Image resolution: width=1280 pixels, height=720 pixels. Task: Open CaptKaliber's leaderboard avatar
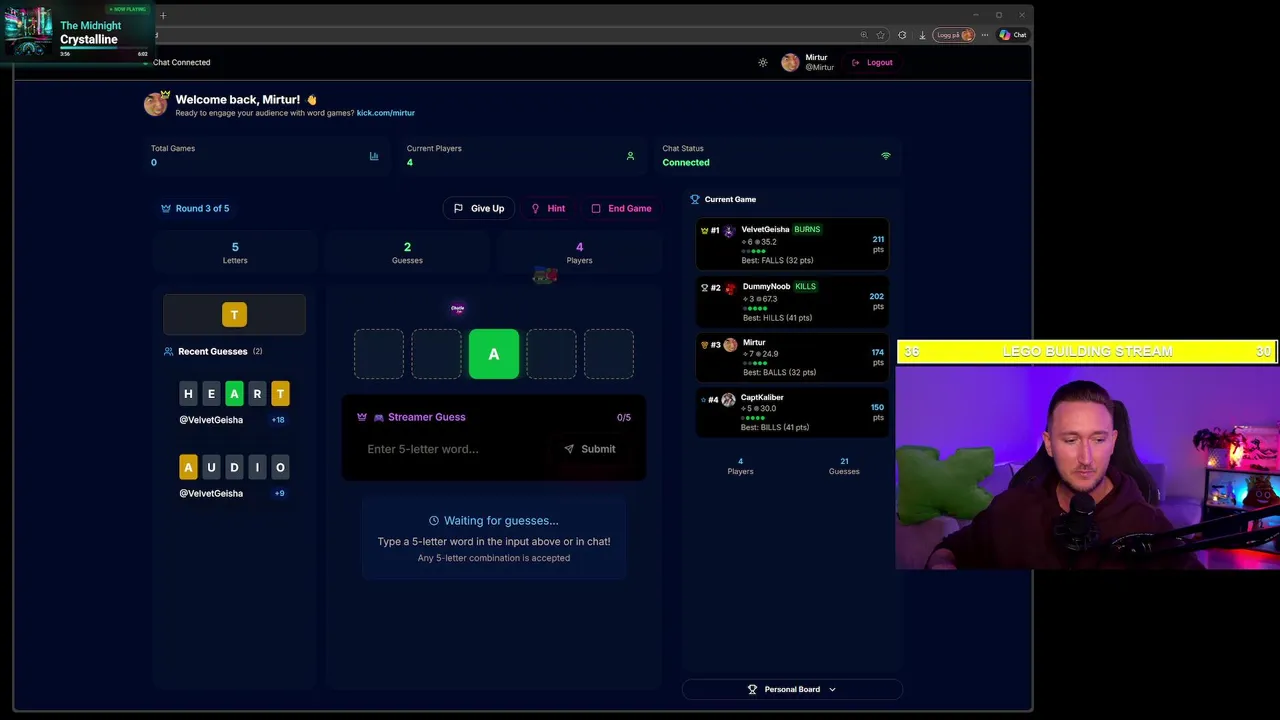[x=728, y=399]
